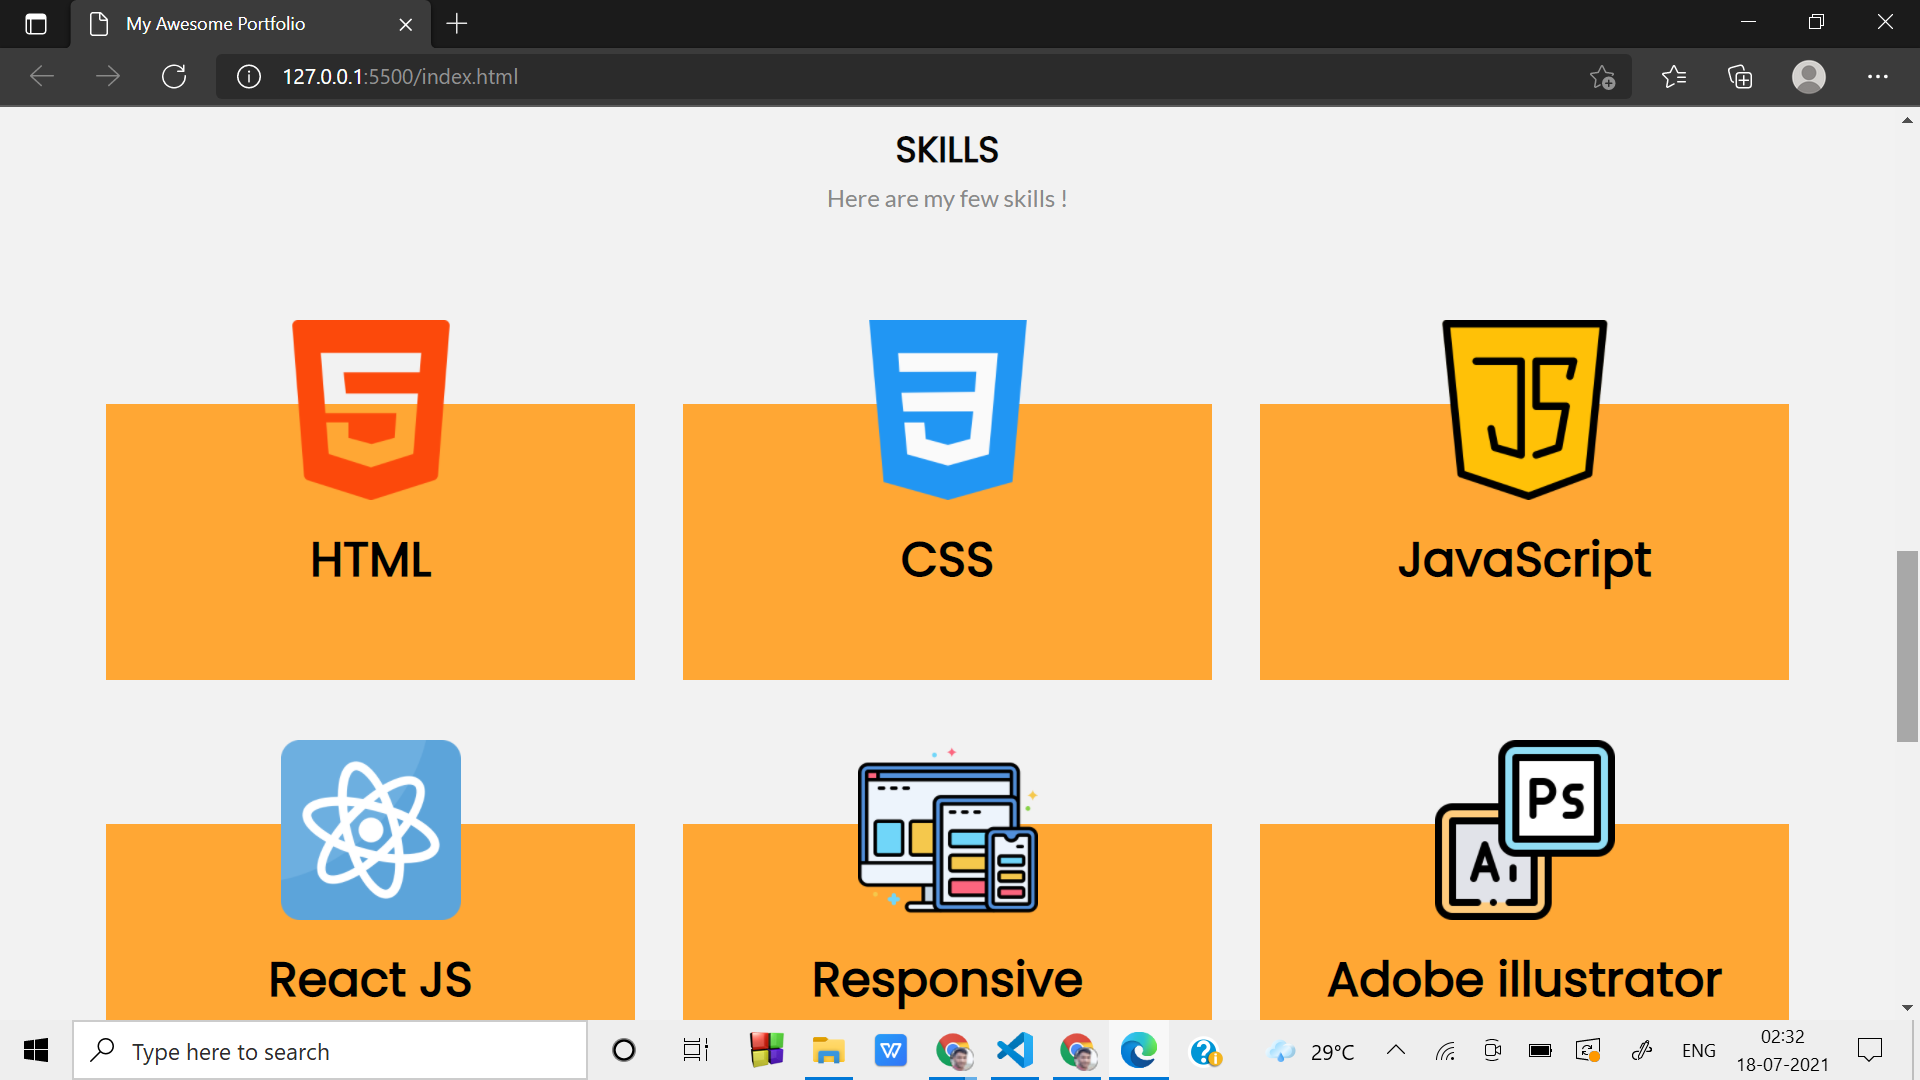The width and height of the screenshot is (1920, 1080).
Task: Go back to previous page
Action: pos(42,77)
